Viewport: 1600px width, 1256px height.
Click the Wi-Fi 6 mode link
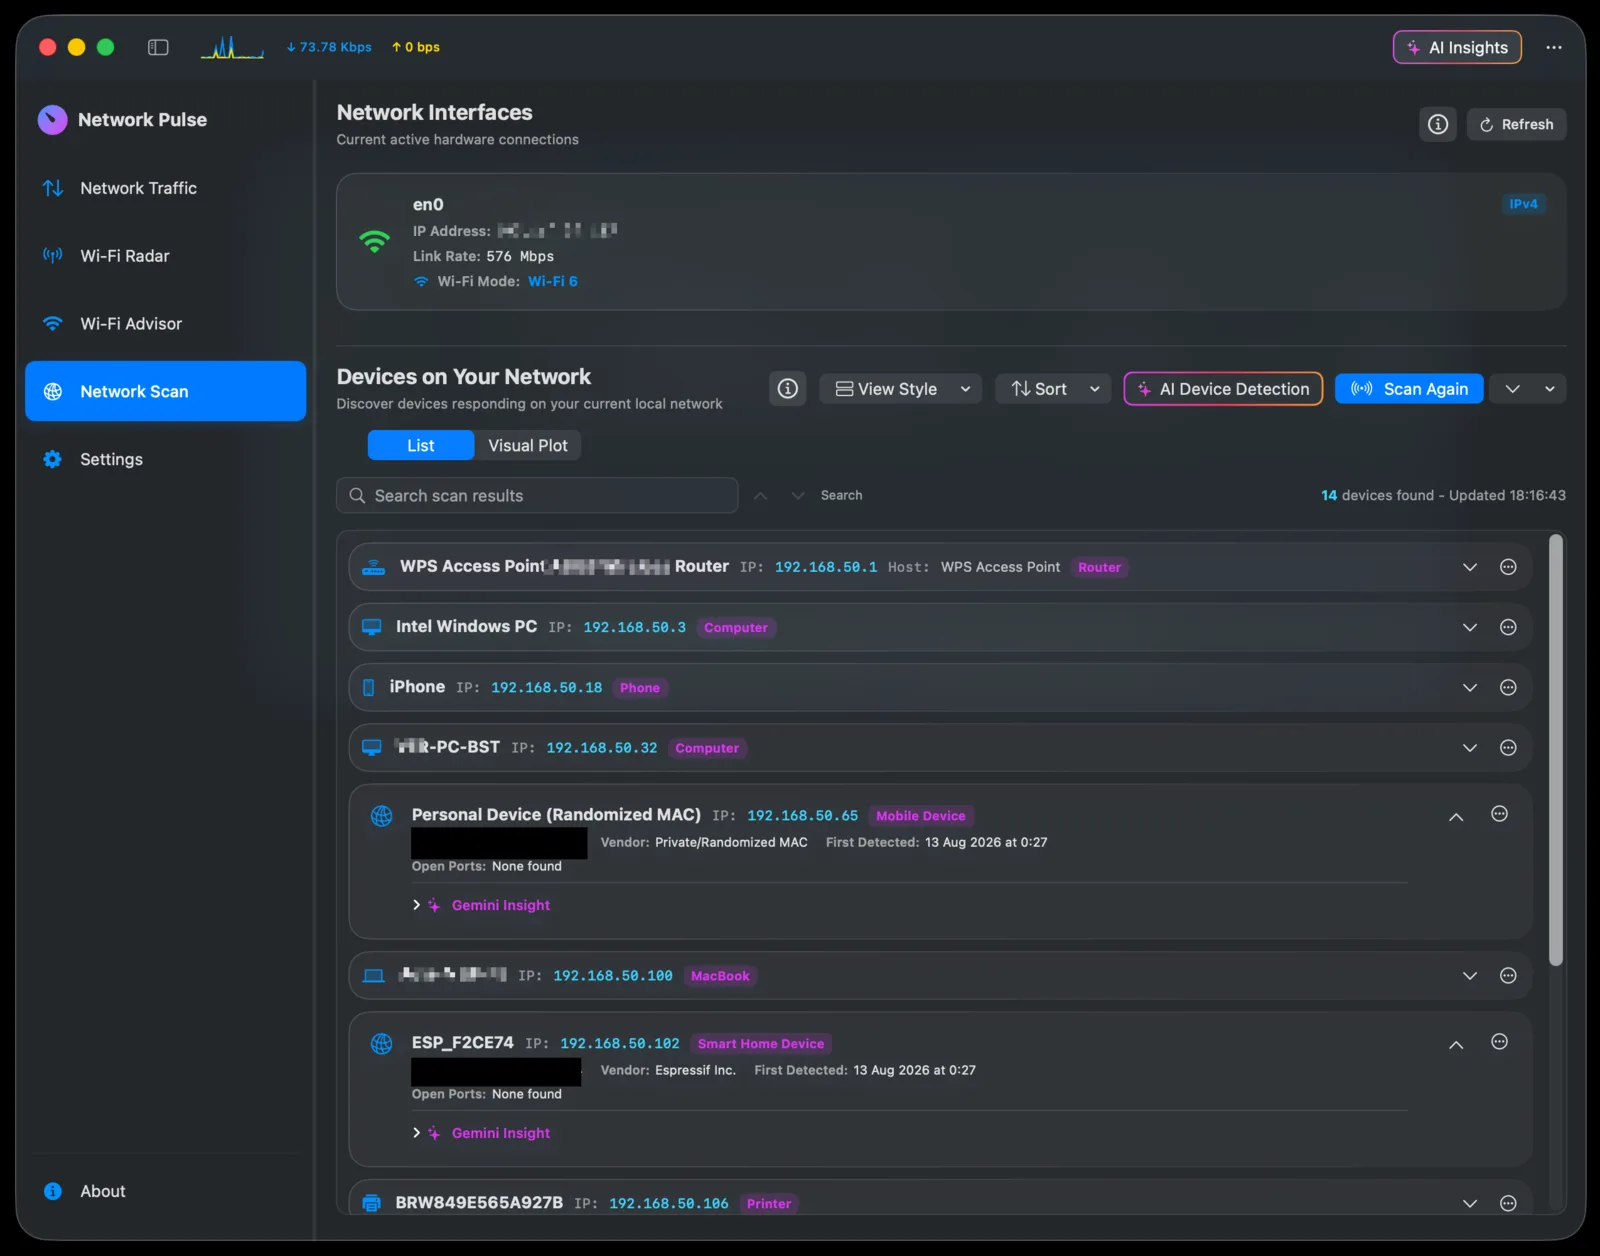(x=552, y=281)
